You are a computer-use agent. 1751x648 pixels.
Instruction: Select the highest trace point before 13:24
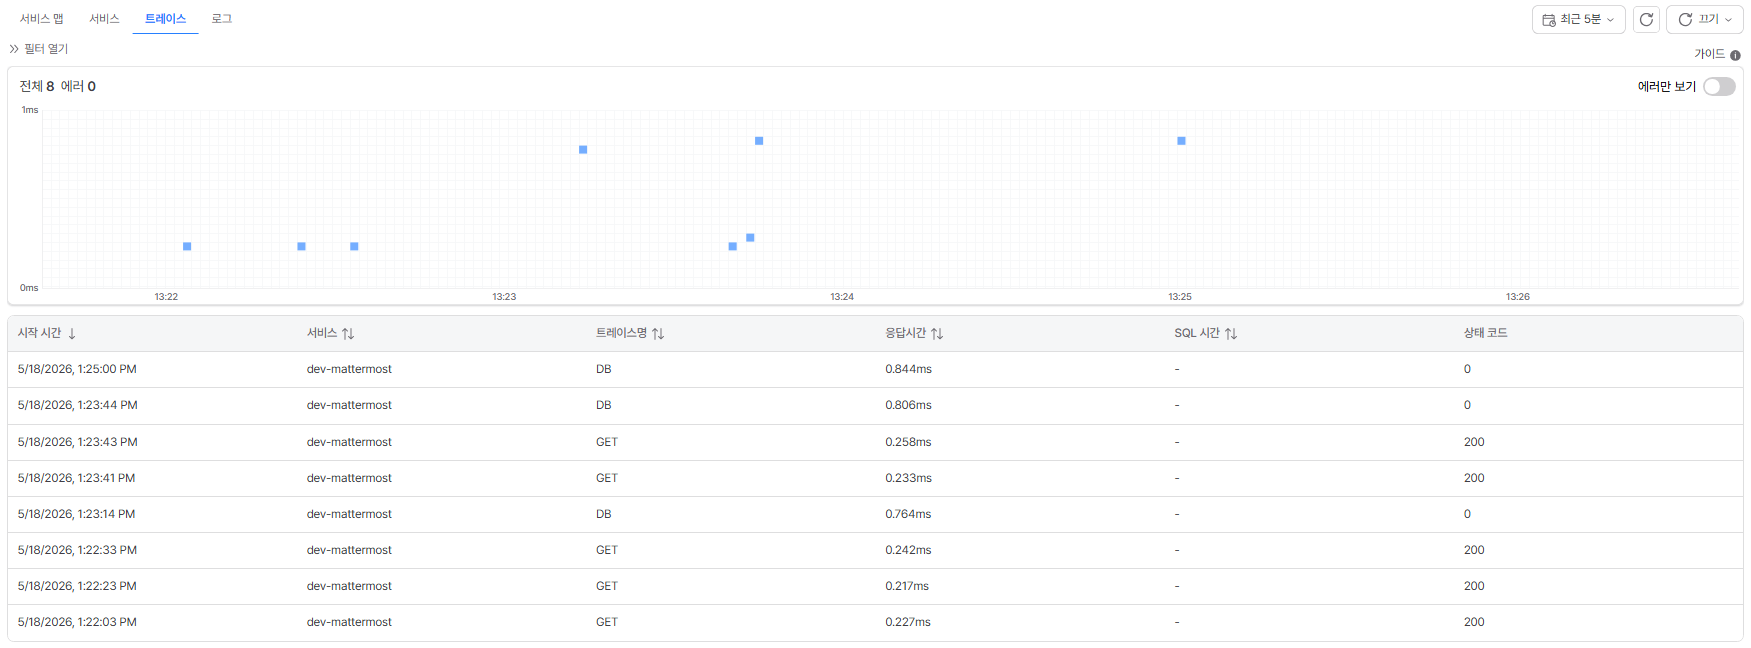[759, 141]
